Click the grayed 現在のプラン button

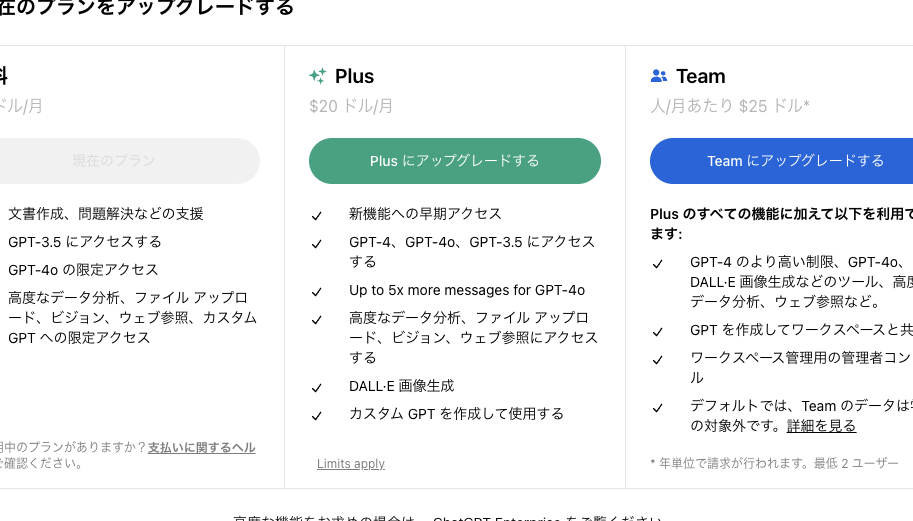(128, 161)
